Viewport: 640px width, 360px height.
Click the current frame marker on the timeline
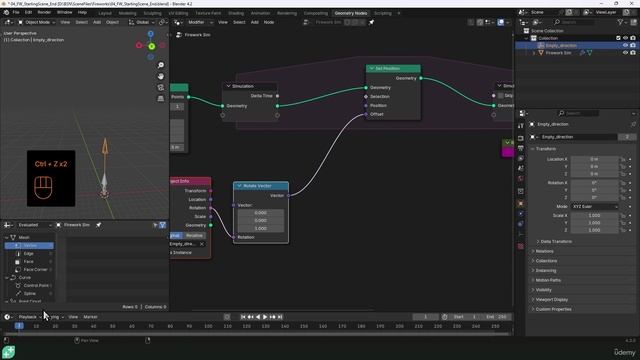pos(19,326)
